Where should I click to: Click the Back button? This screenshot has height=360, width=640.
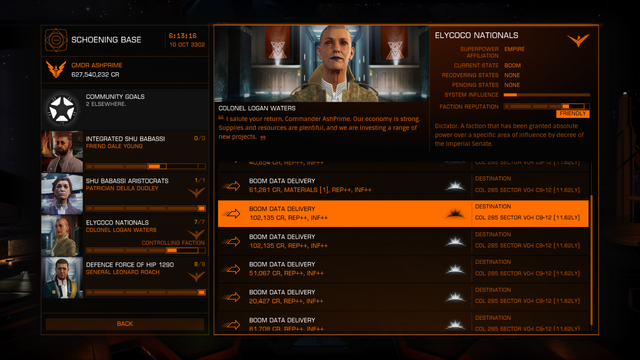pos(125,324)
